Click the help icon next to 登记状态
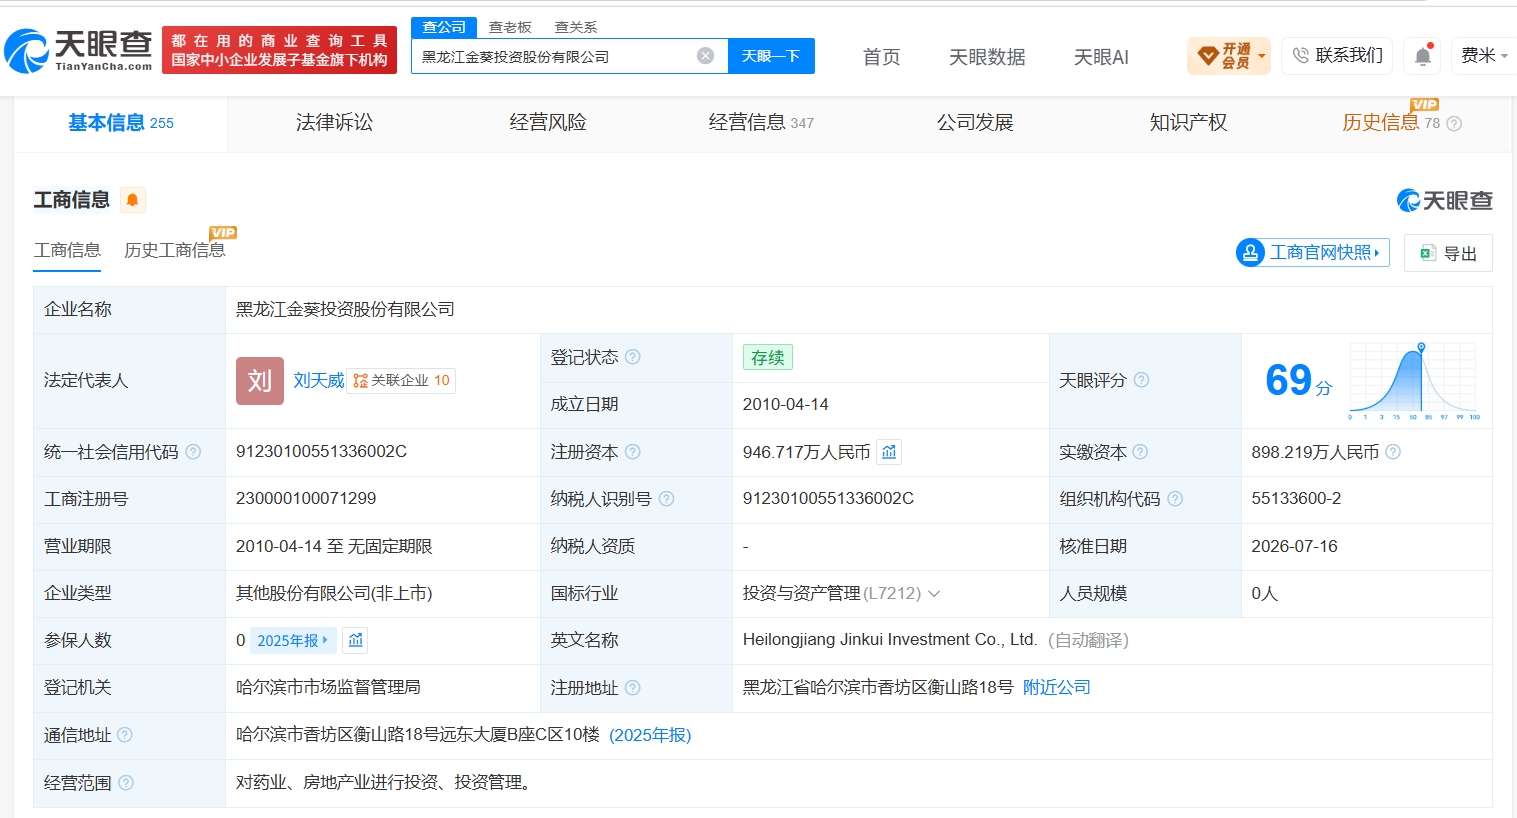 pyautogui.click(x=633, y=357)
